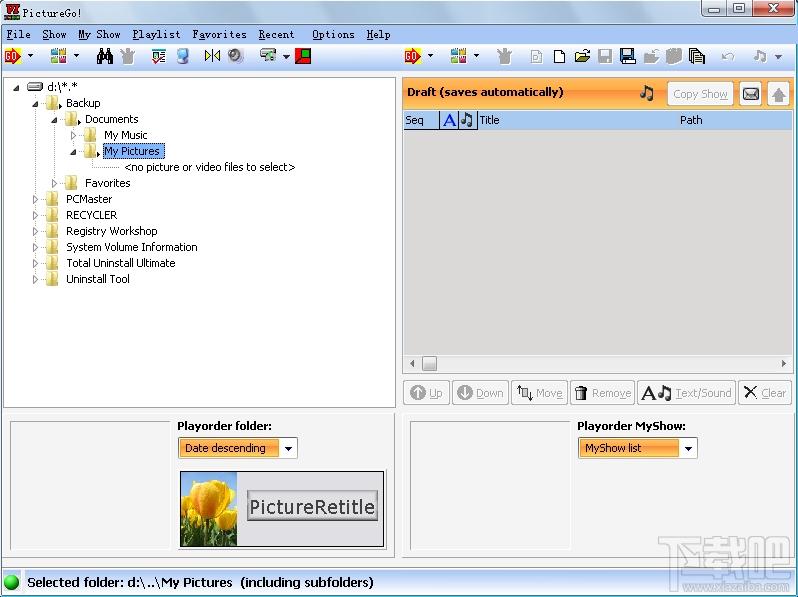Open the Options menu
This screenshot has height=597, width=798.
(333, 35)
